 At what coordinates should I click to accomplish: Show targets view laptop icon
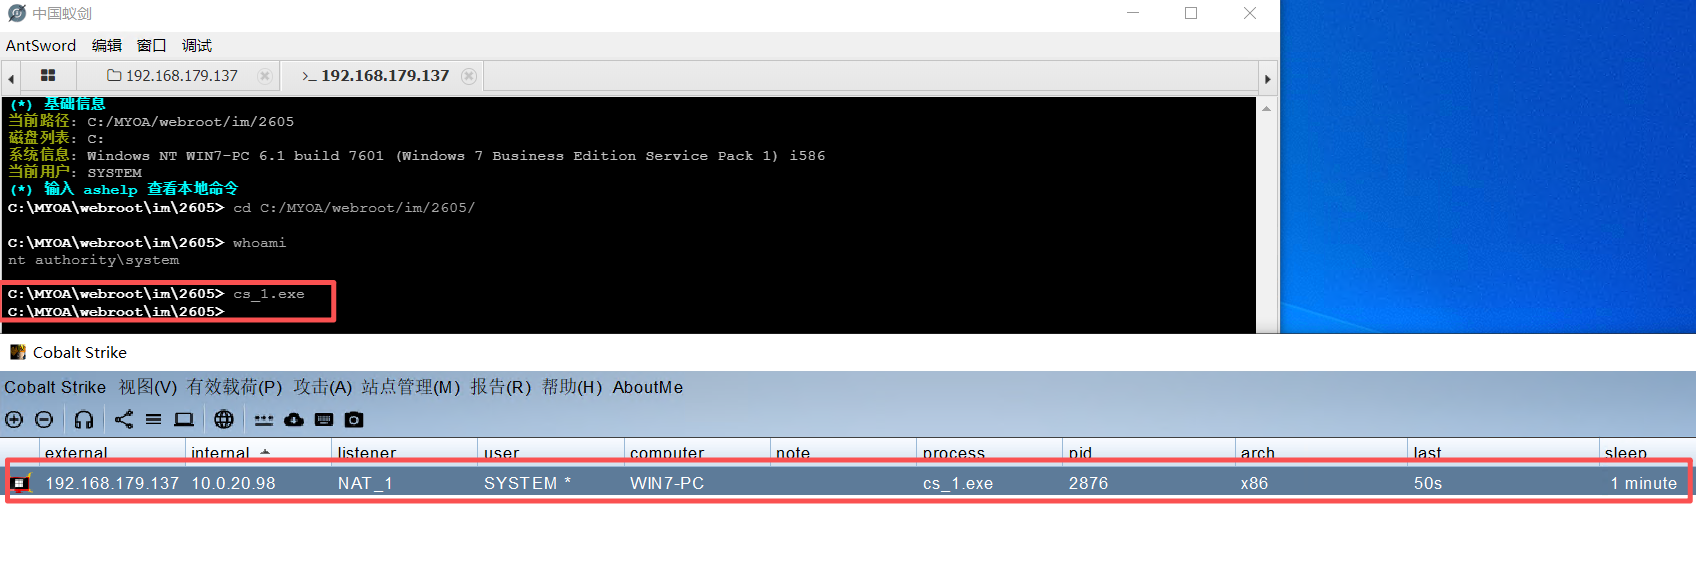184,420
